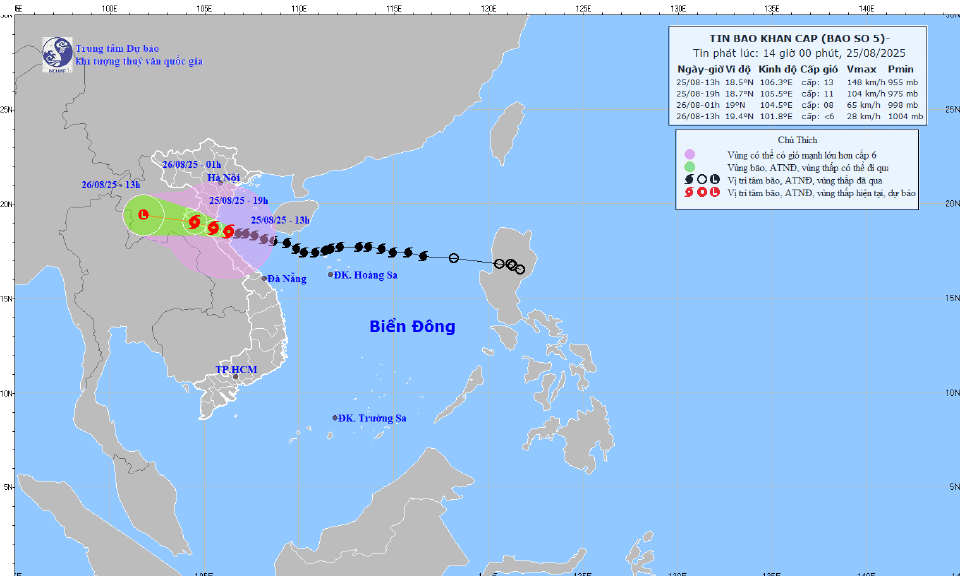Click the 'Khí tượng thuỷ văn quốc gia' text

click(139, 61)
